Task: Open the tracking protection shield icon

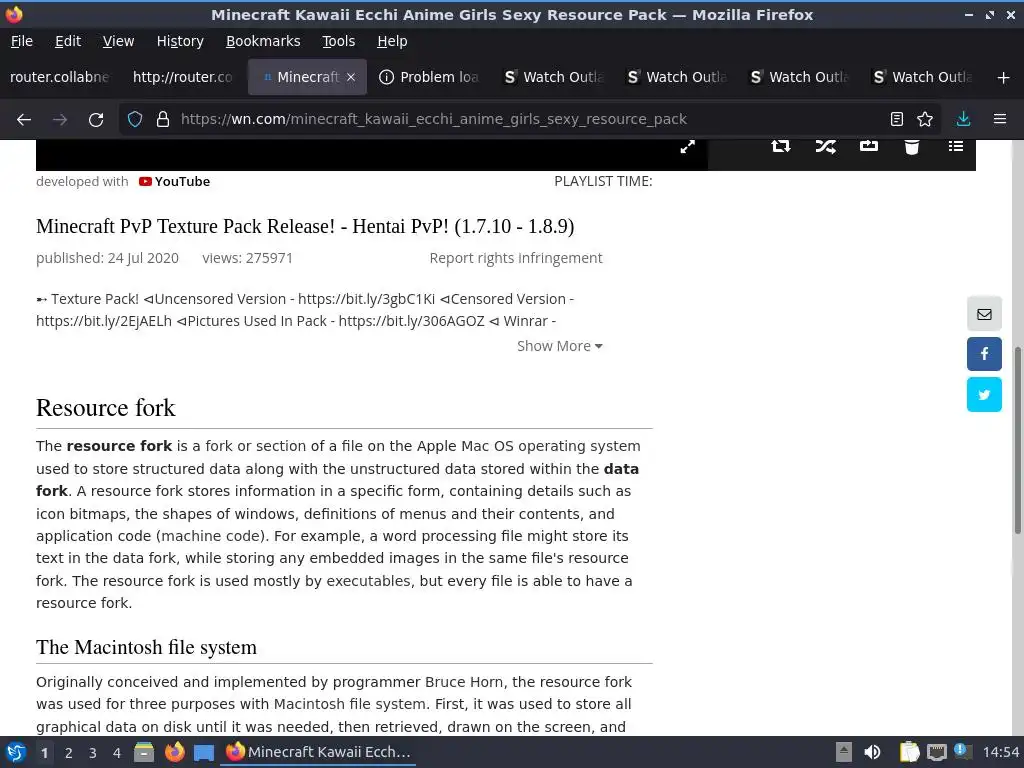Action: [x=135, y=120]
